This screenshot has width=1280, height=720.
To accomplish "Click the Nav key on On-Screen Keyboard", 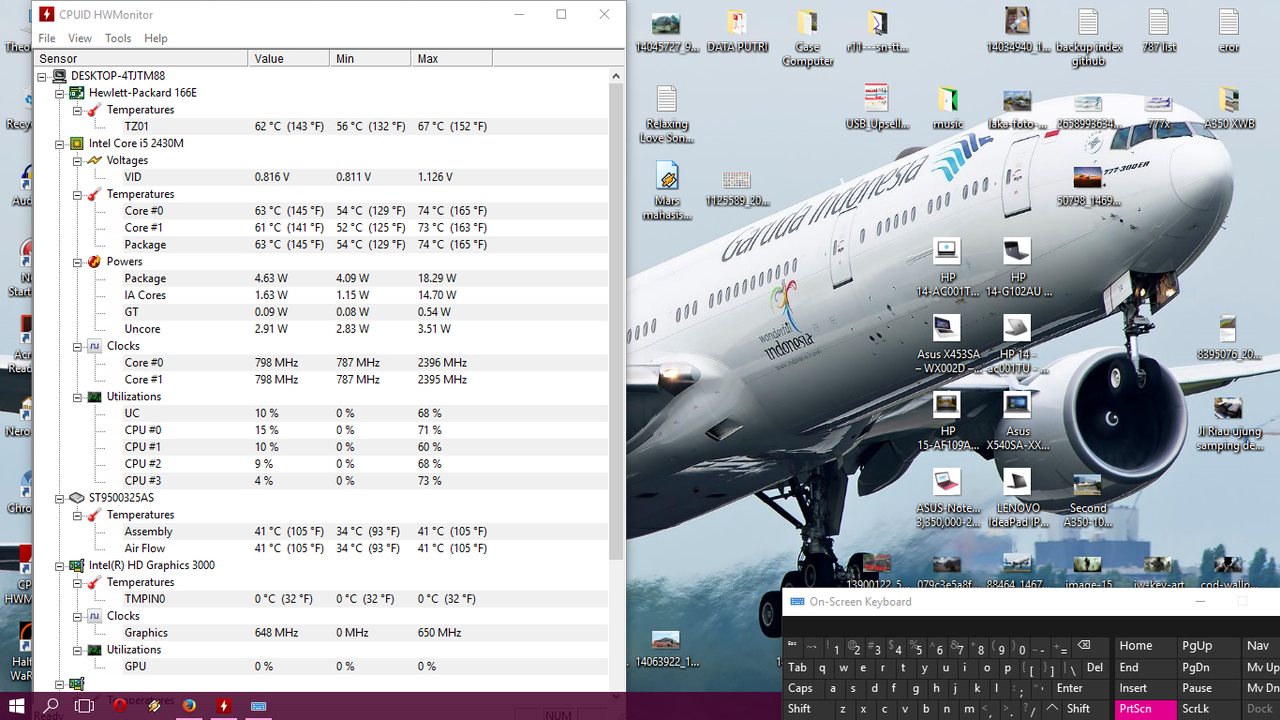I will (x=1260, y=646).
